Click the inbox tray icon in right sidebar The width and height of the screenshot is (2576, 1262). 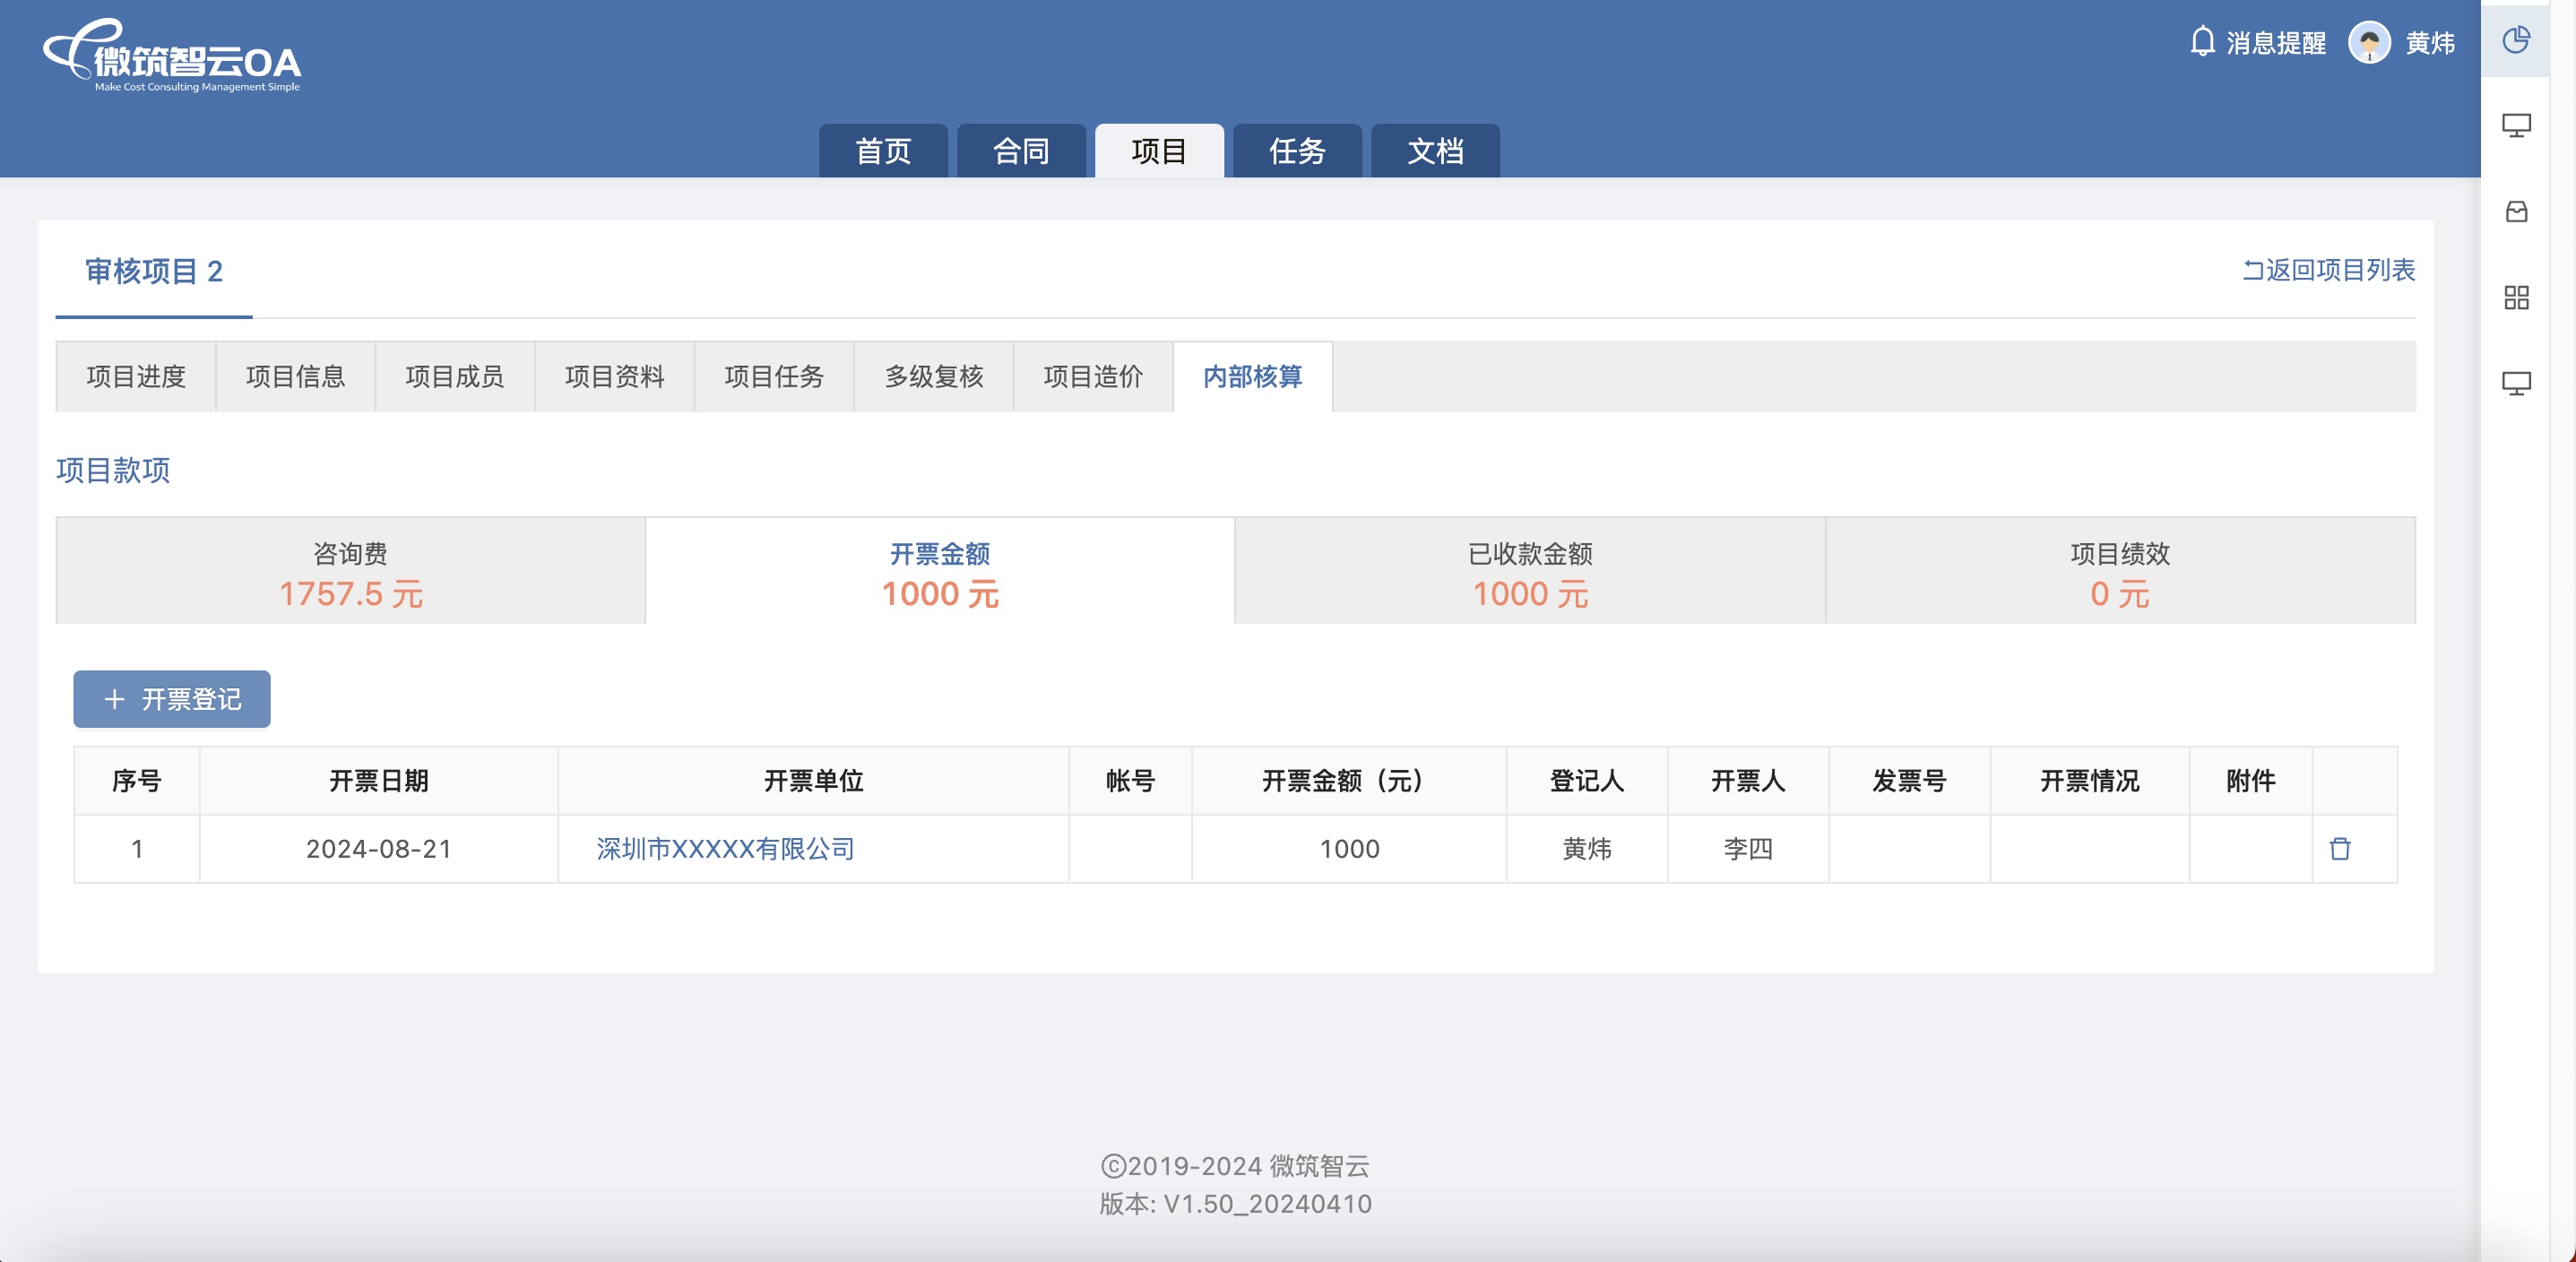(2515, 211)
